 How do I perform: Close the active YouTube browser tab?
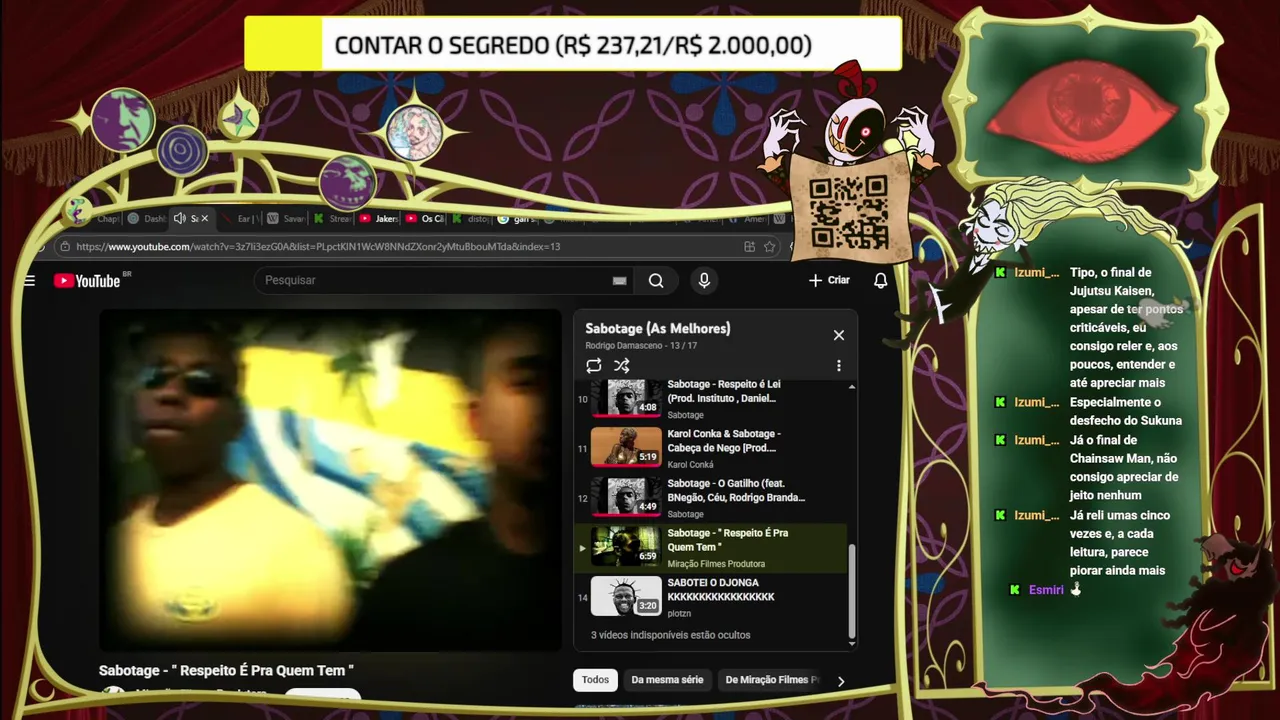205,218
